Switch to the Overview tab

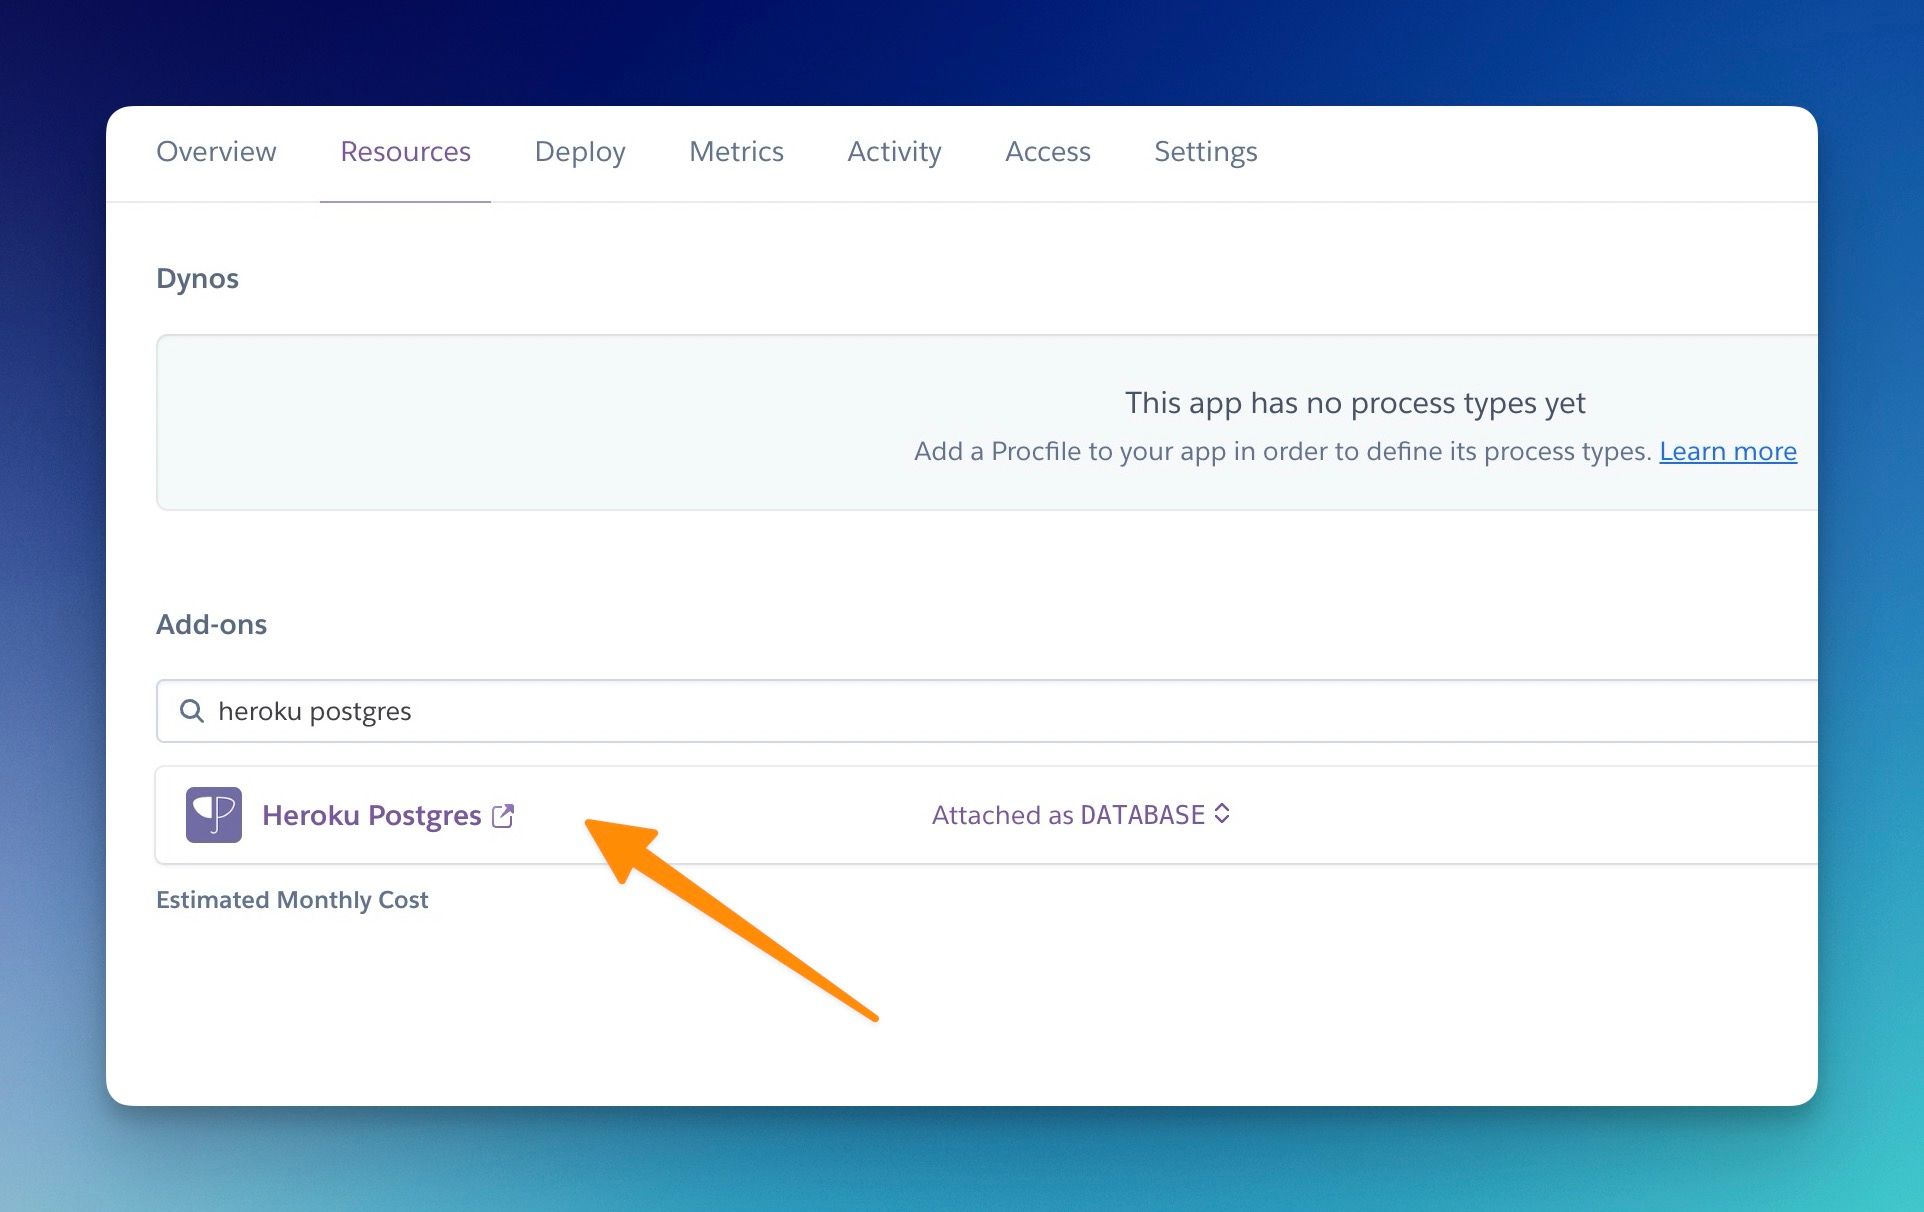click(215, 151)
